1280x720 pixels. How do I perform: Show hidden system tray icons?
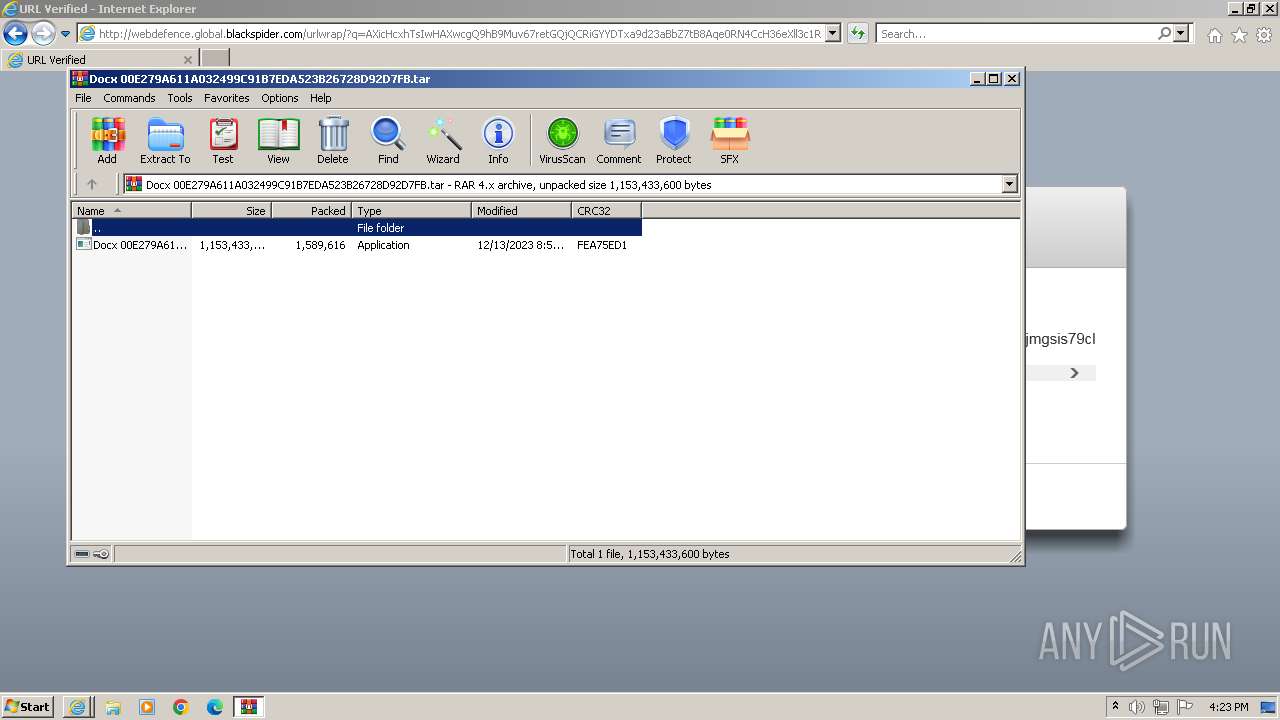tap(1115, 707)
